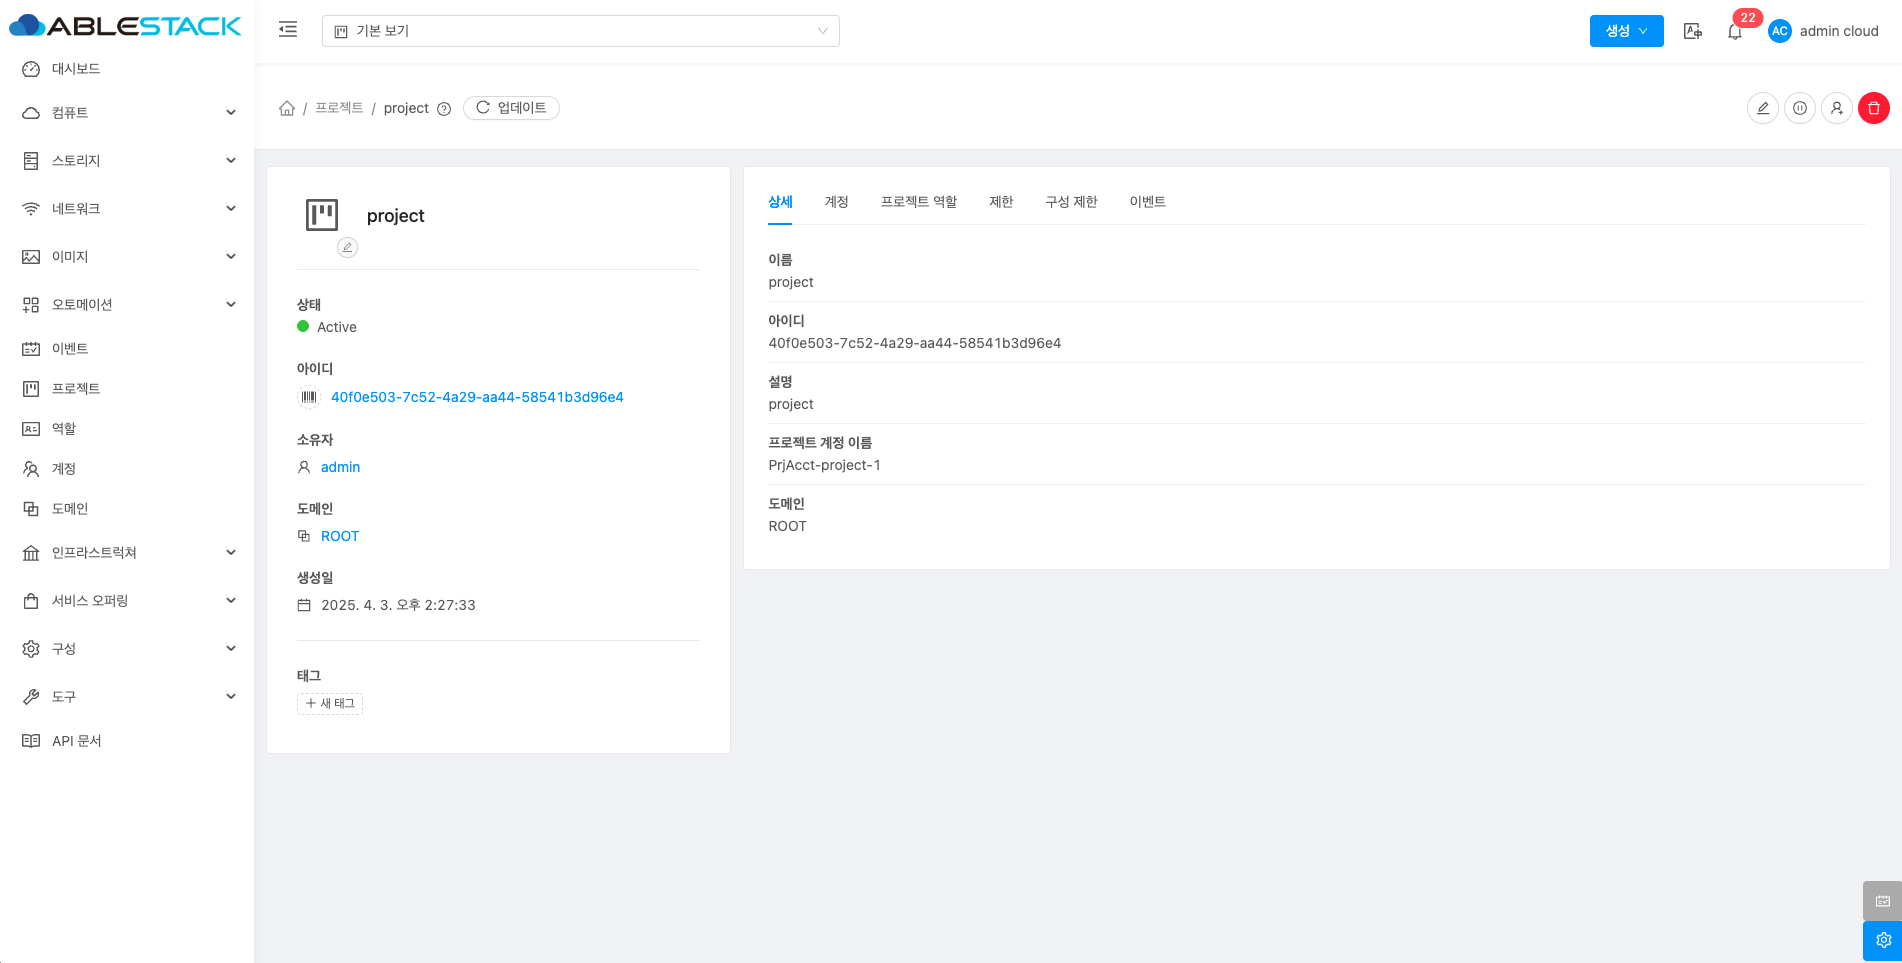1902x963 pixels.
Task: Switch to the 이벤트 tab
Action: click(x=1147, y=202)
